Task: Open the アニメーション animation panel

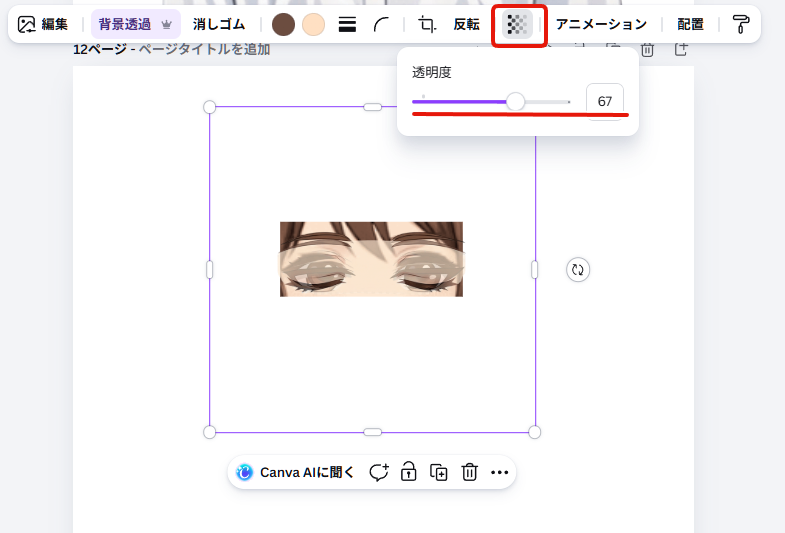Action: [601, 24]
